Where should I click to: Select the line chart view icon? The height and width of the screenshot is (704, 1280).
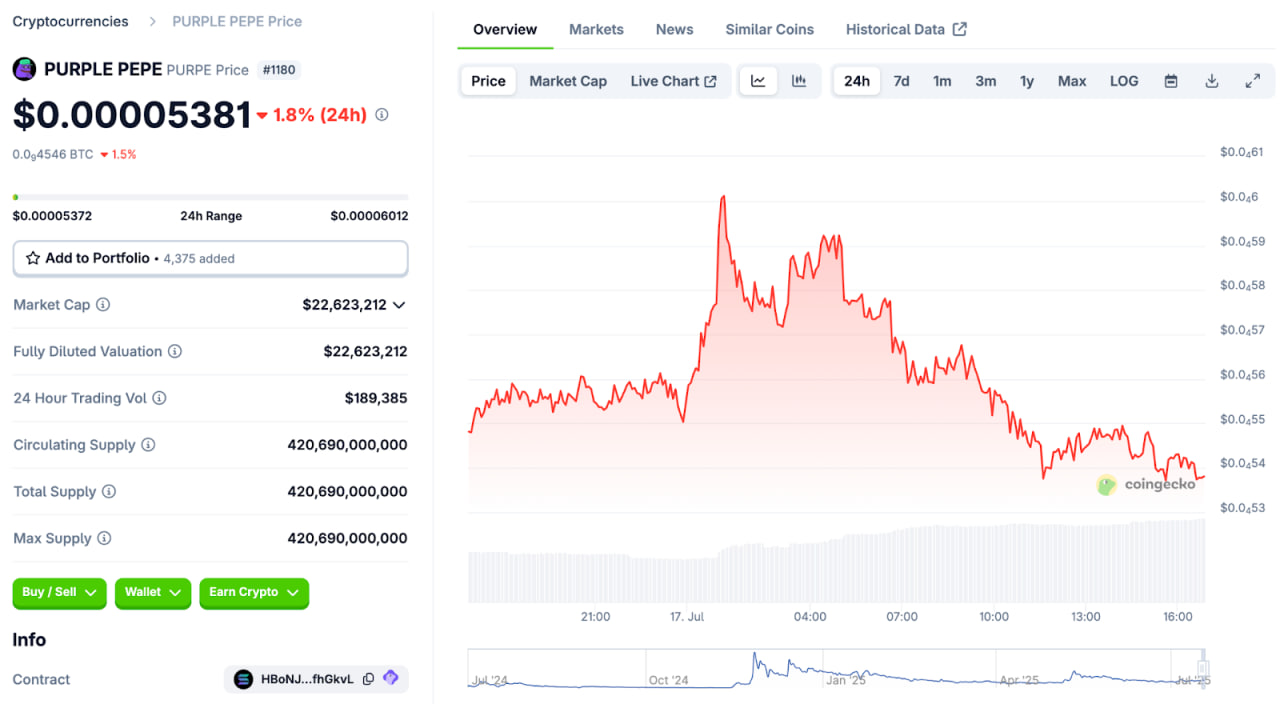click(758, 81)
